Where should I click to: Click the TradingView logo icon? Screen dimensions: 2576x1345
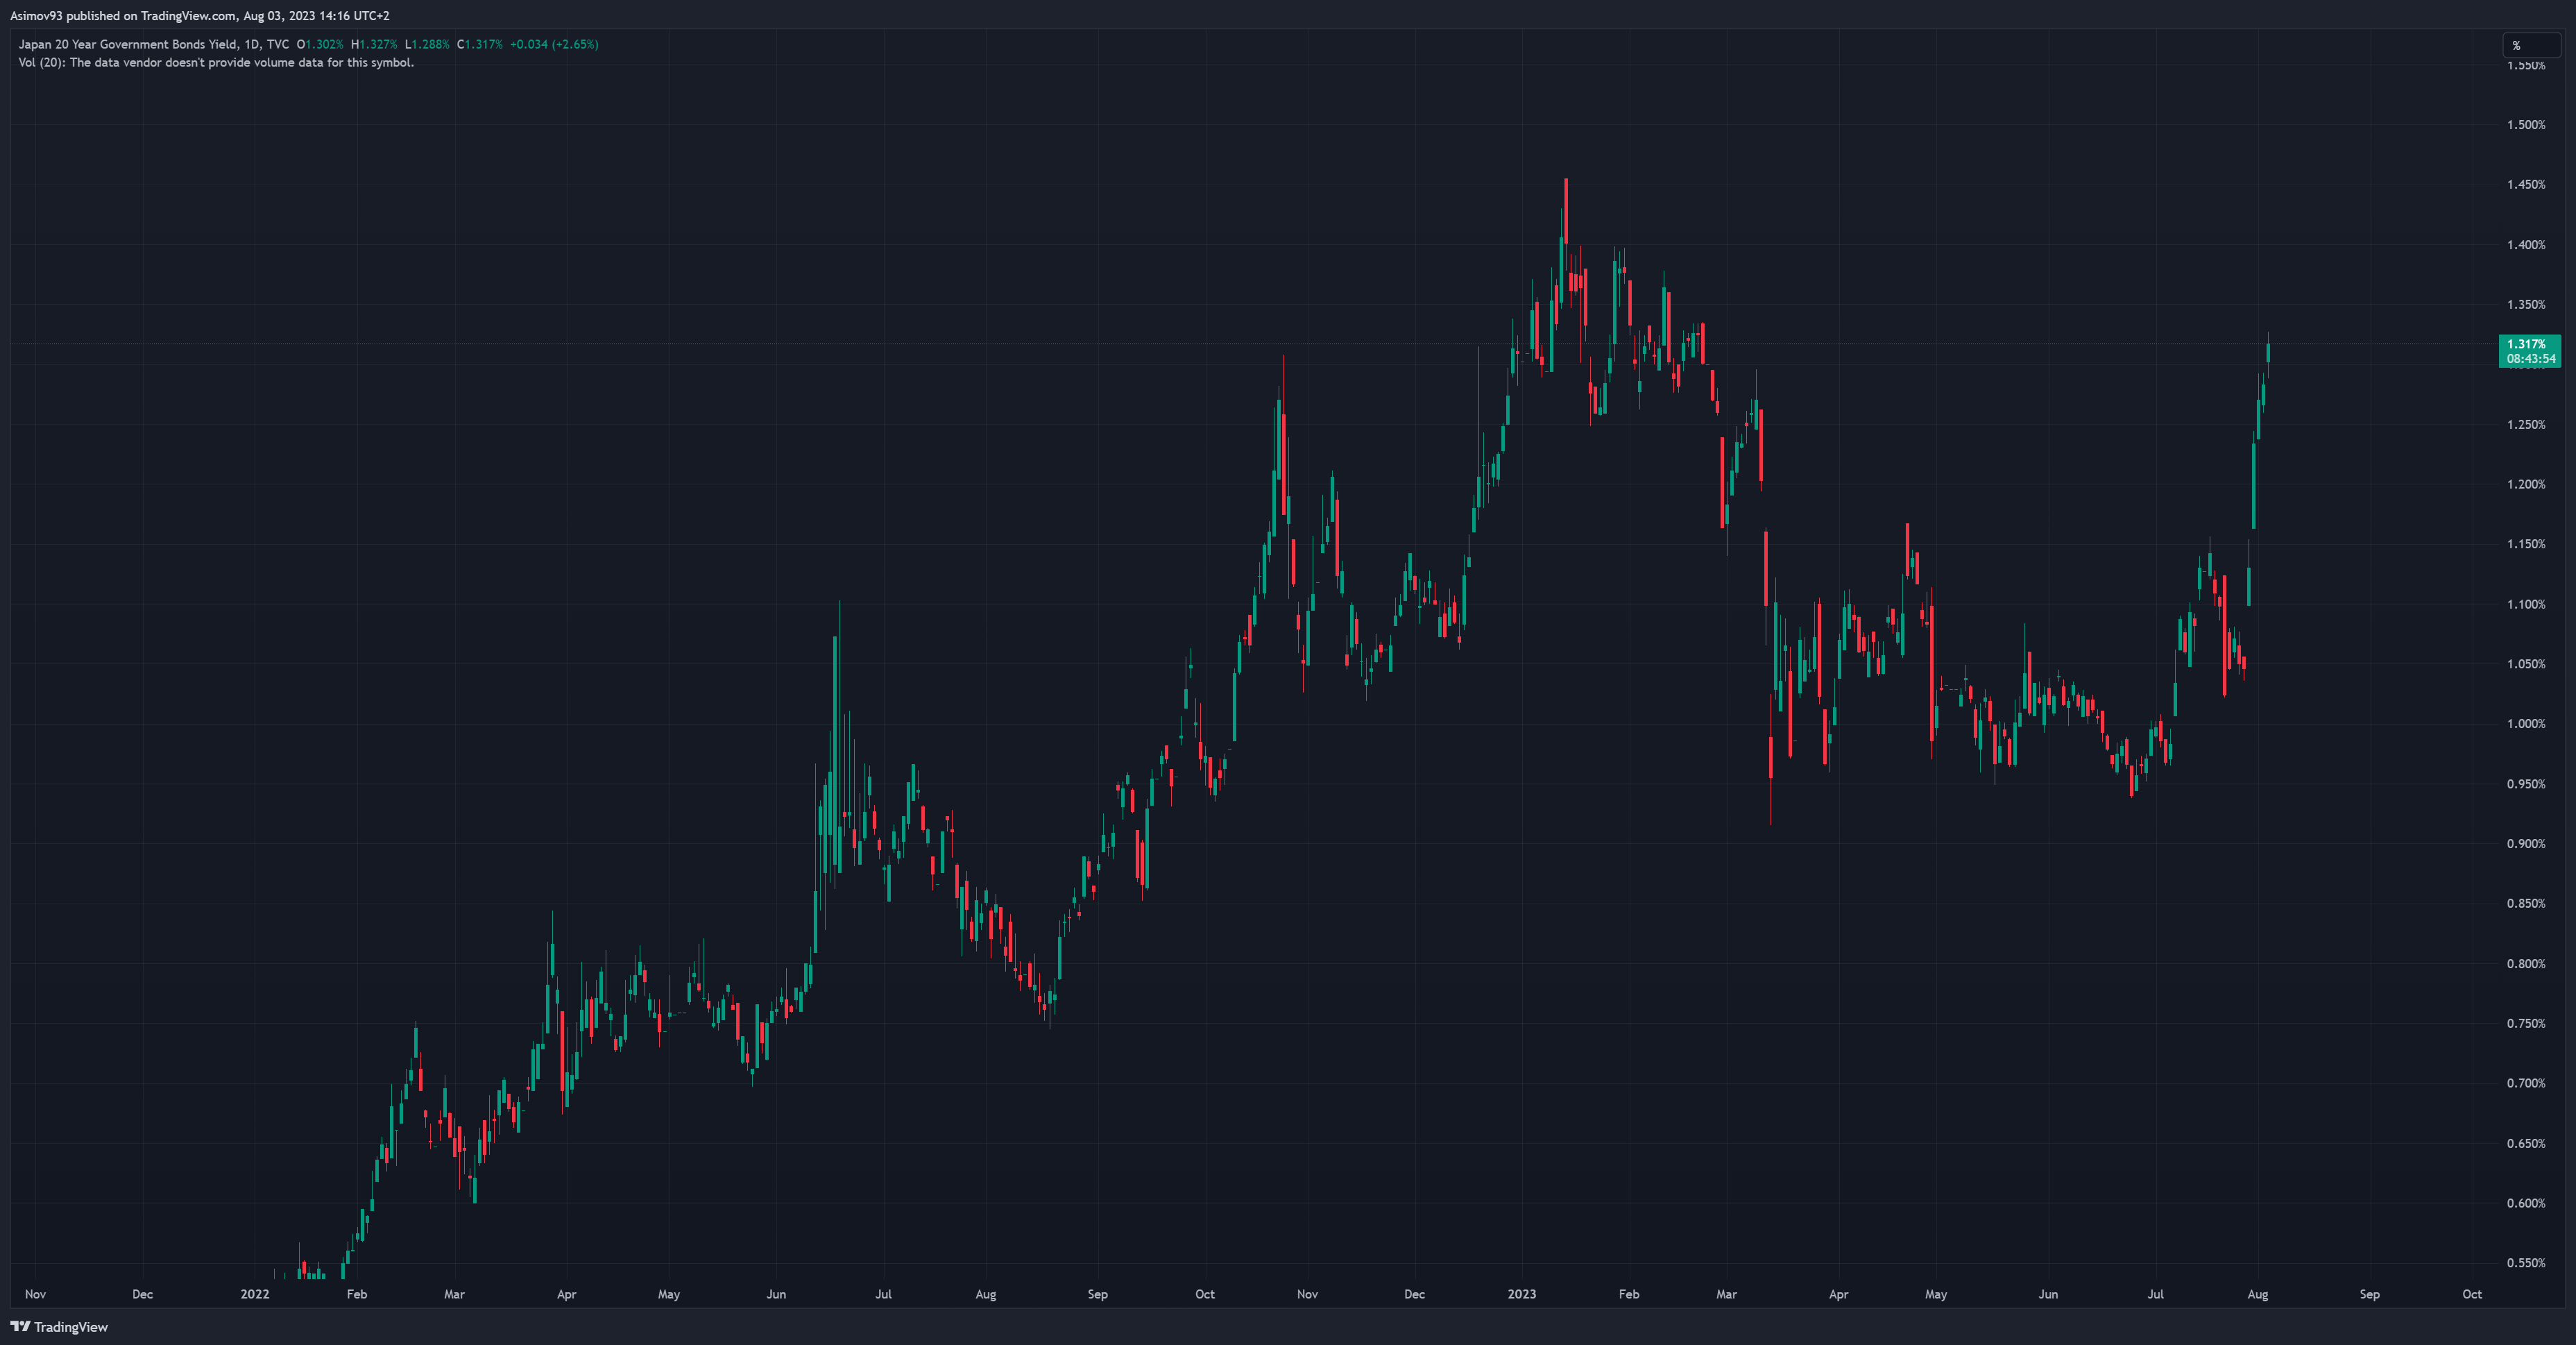[x=20, y=1327]
